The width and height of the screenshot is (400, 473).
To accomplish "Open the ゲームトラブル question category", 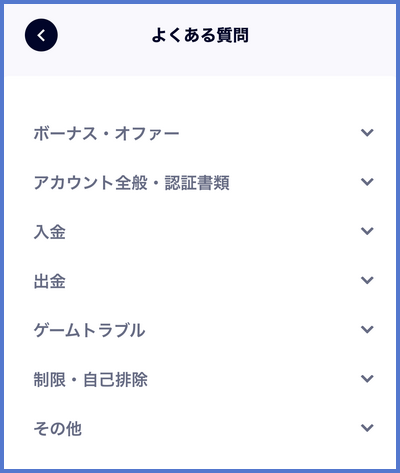I will [89, 330].
